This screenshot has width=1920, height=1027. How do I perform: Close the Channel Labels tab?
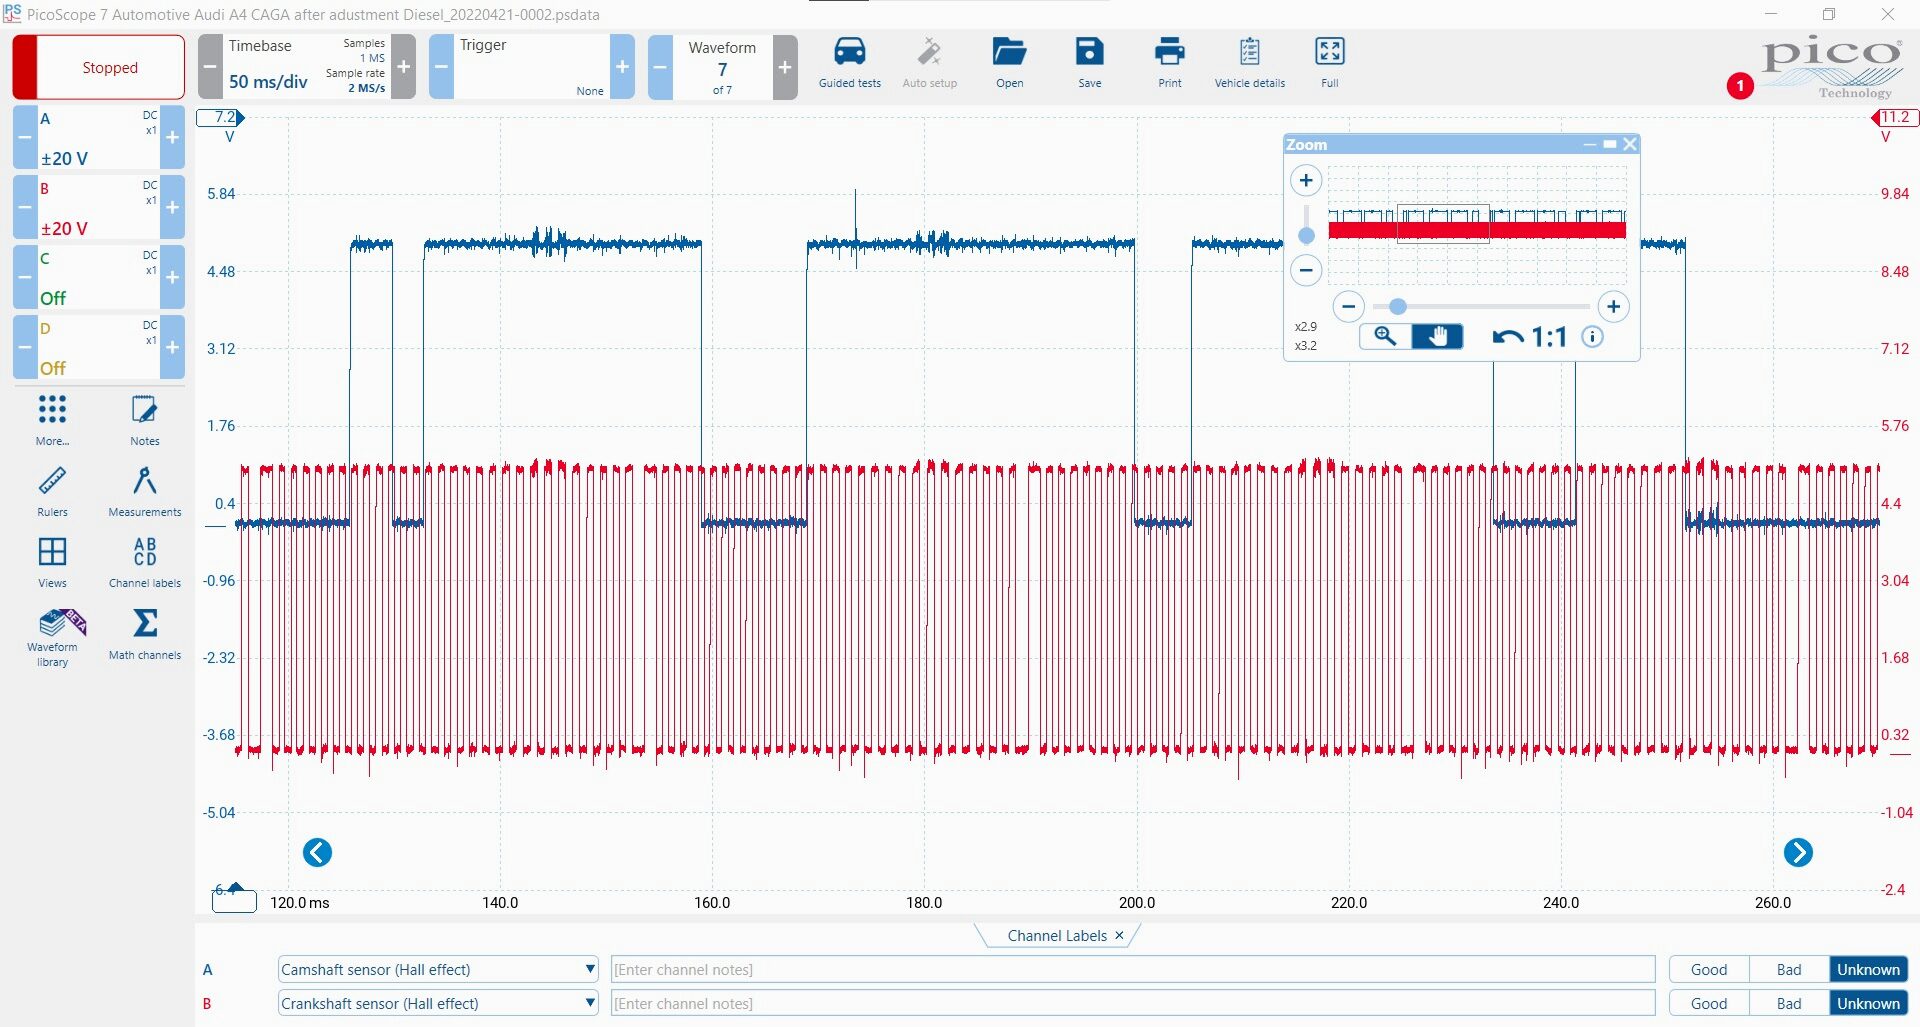click(x=1119, y=936)
